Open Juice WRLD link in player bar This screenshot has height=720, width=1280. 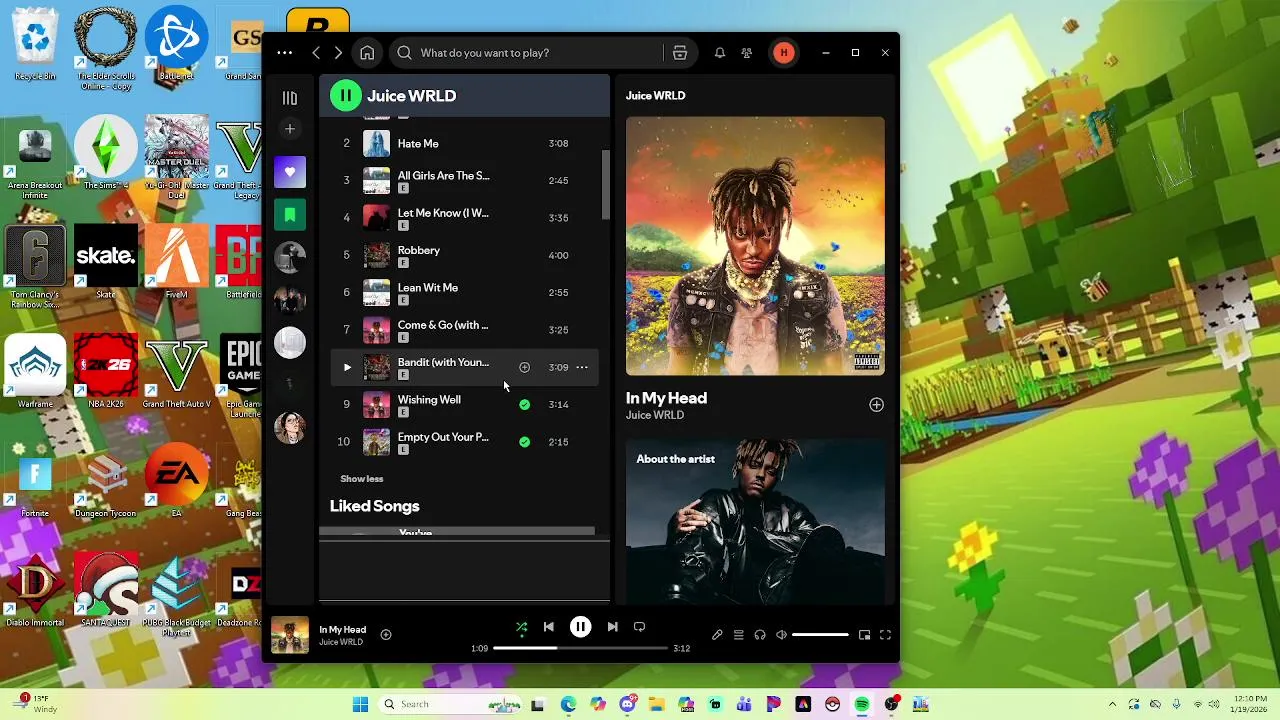[341, 642]
